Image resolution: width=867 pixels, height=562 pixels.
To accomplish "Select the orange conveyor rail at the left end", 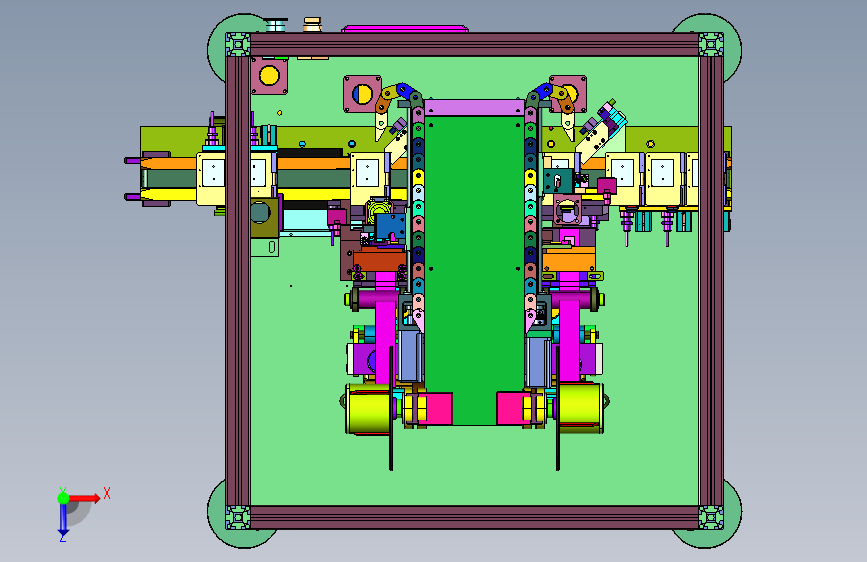I will (169, 164).
